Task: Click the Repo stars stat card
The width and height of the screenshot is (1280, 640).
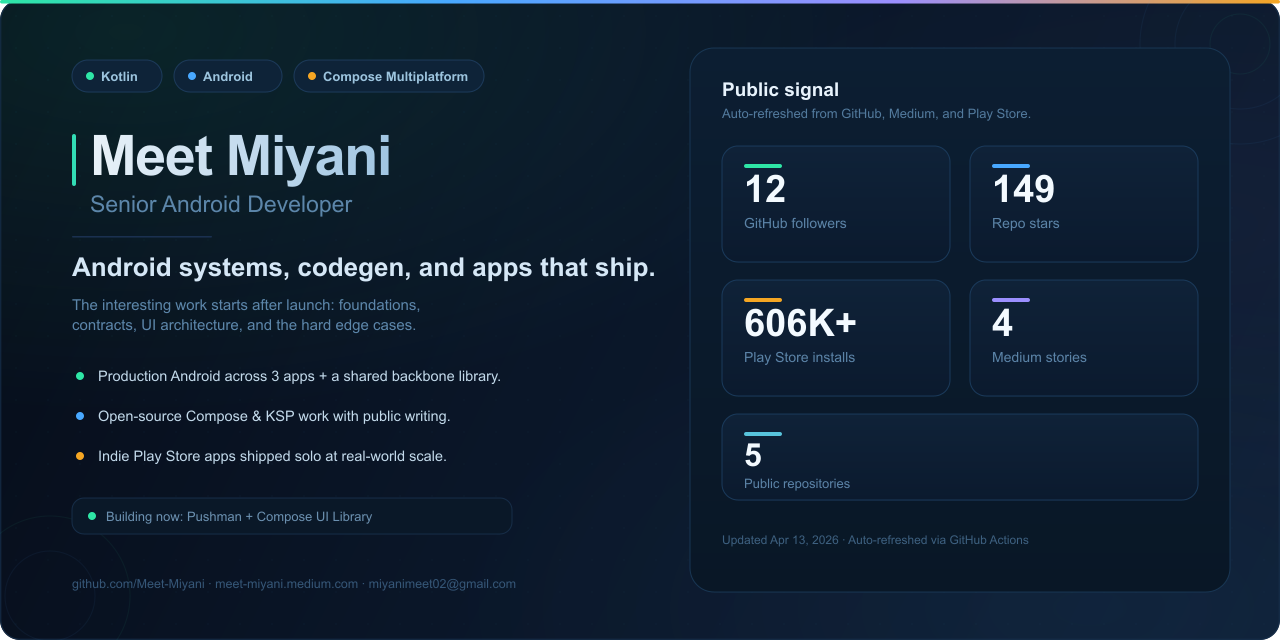Action: (1084, 204)
